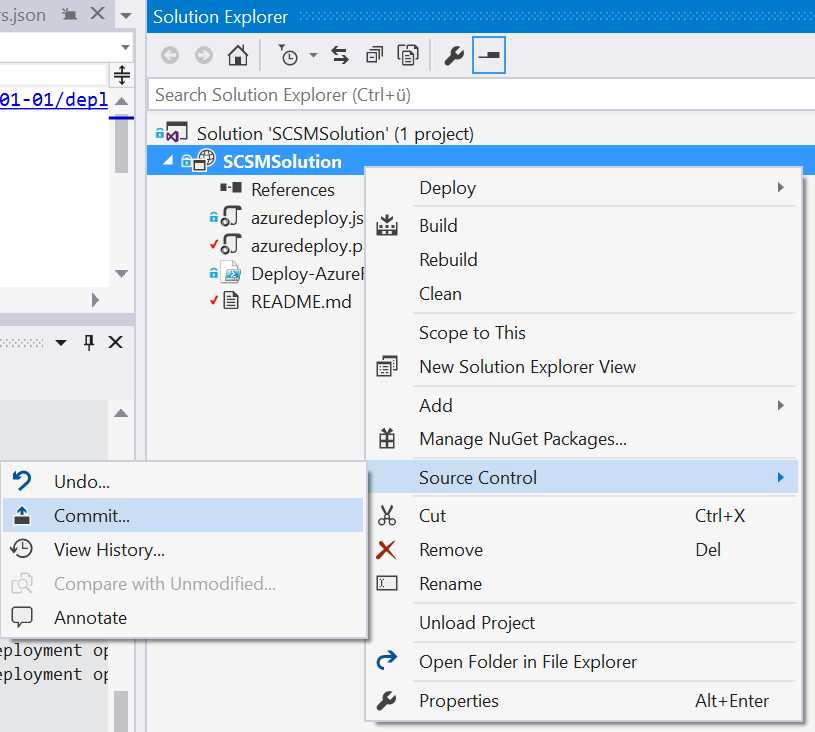This screenshot has width=815, height=732.
Task: Click Remove in the context menu
Action: pyautogui.click(x=451, y=550)
